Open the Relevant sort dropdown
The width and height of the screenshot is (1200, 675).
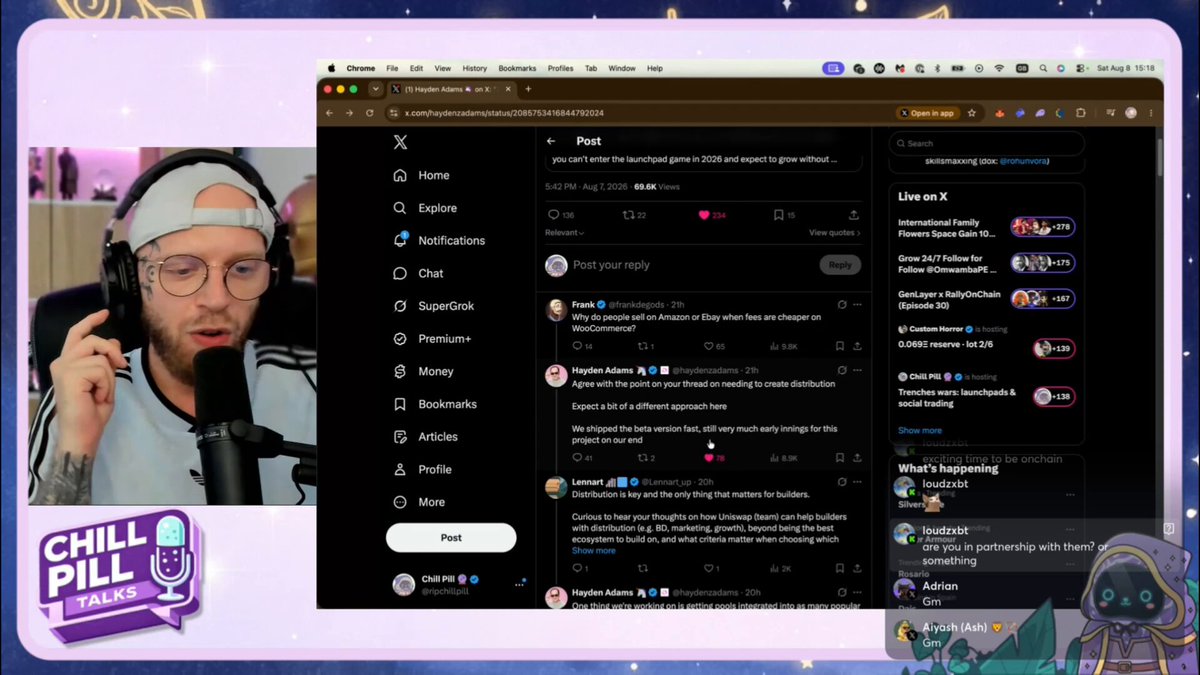[x=564, y=232]
